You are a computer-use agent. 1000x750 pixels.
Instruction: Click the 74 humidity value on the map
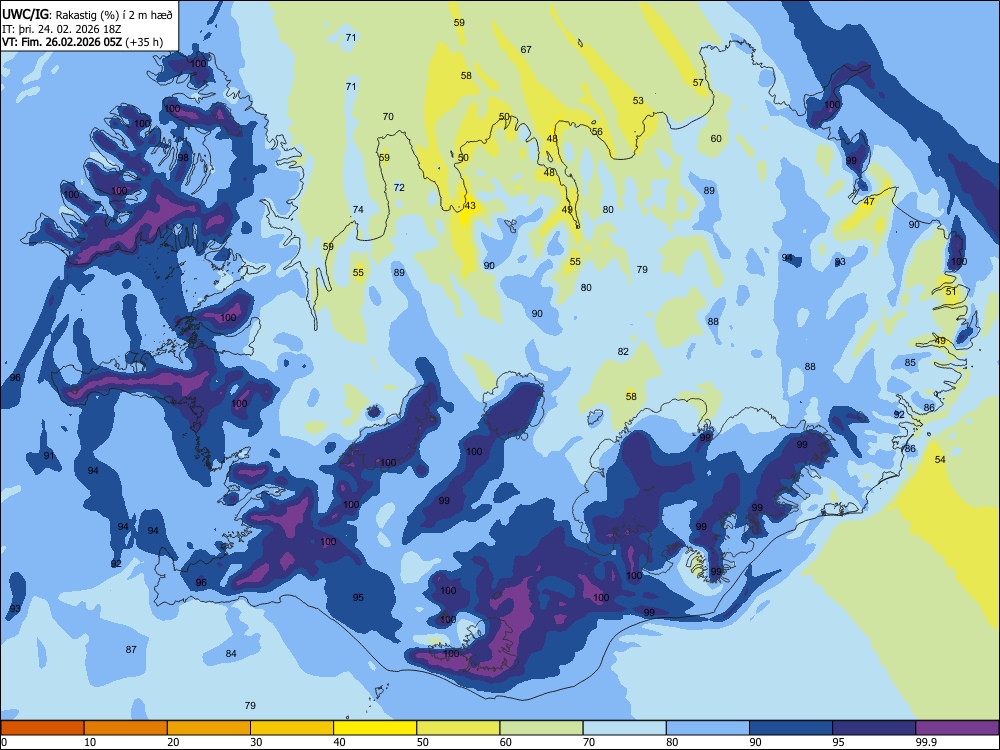358,209
